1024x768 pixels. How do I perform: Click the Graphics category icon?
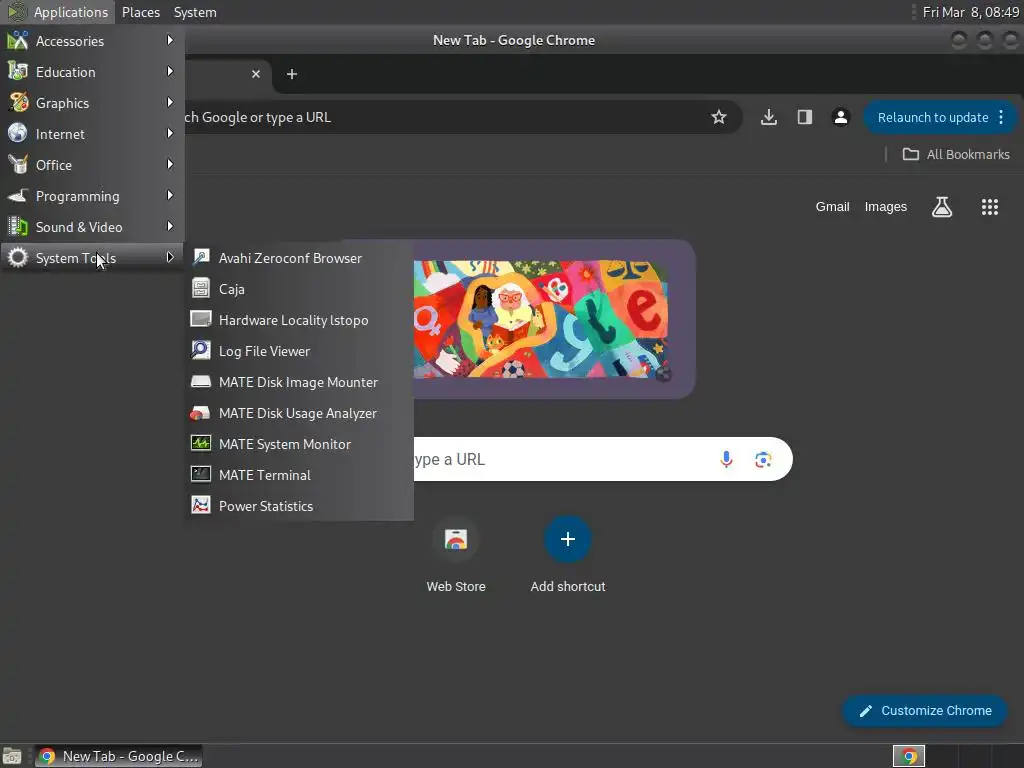(x=18, y=103)
